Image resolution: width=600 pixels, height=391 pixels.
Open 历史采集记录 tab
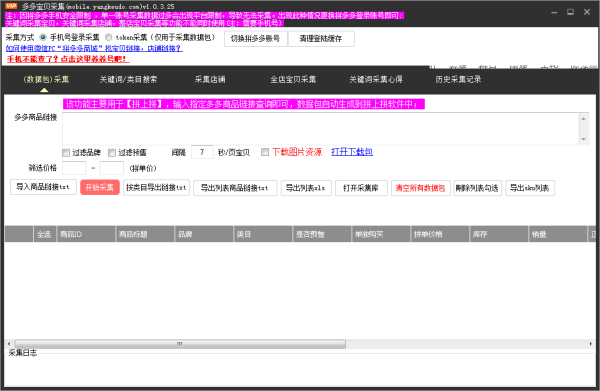point(458,80)
